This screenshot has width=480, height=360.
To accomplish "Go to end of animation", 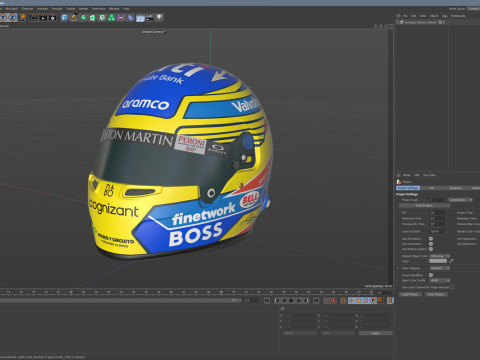I will [x=316, y=300].
